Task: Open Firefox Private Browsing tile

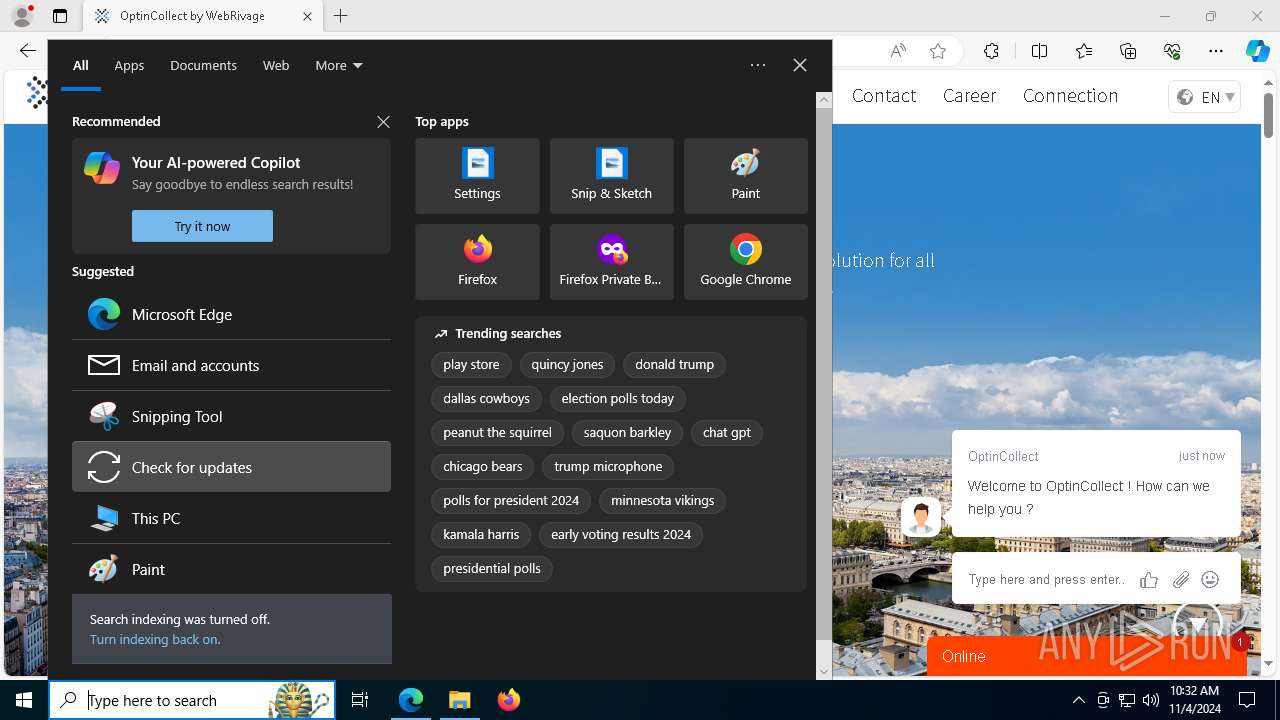Action: pyautogui.click(x=611, y=262)
